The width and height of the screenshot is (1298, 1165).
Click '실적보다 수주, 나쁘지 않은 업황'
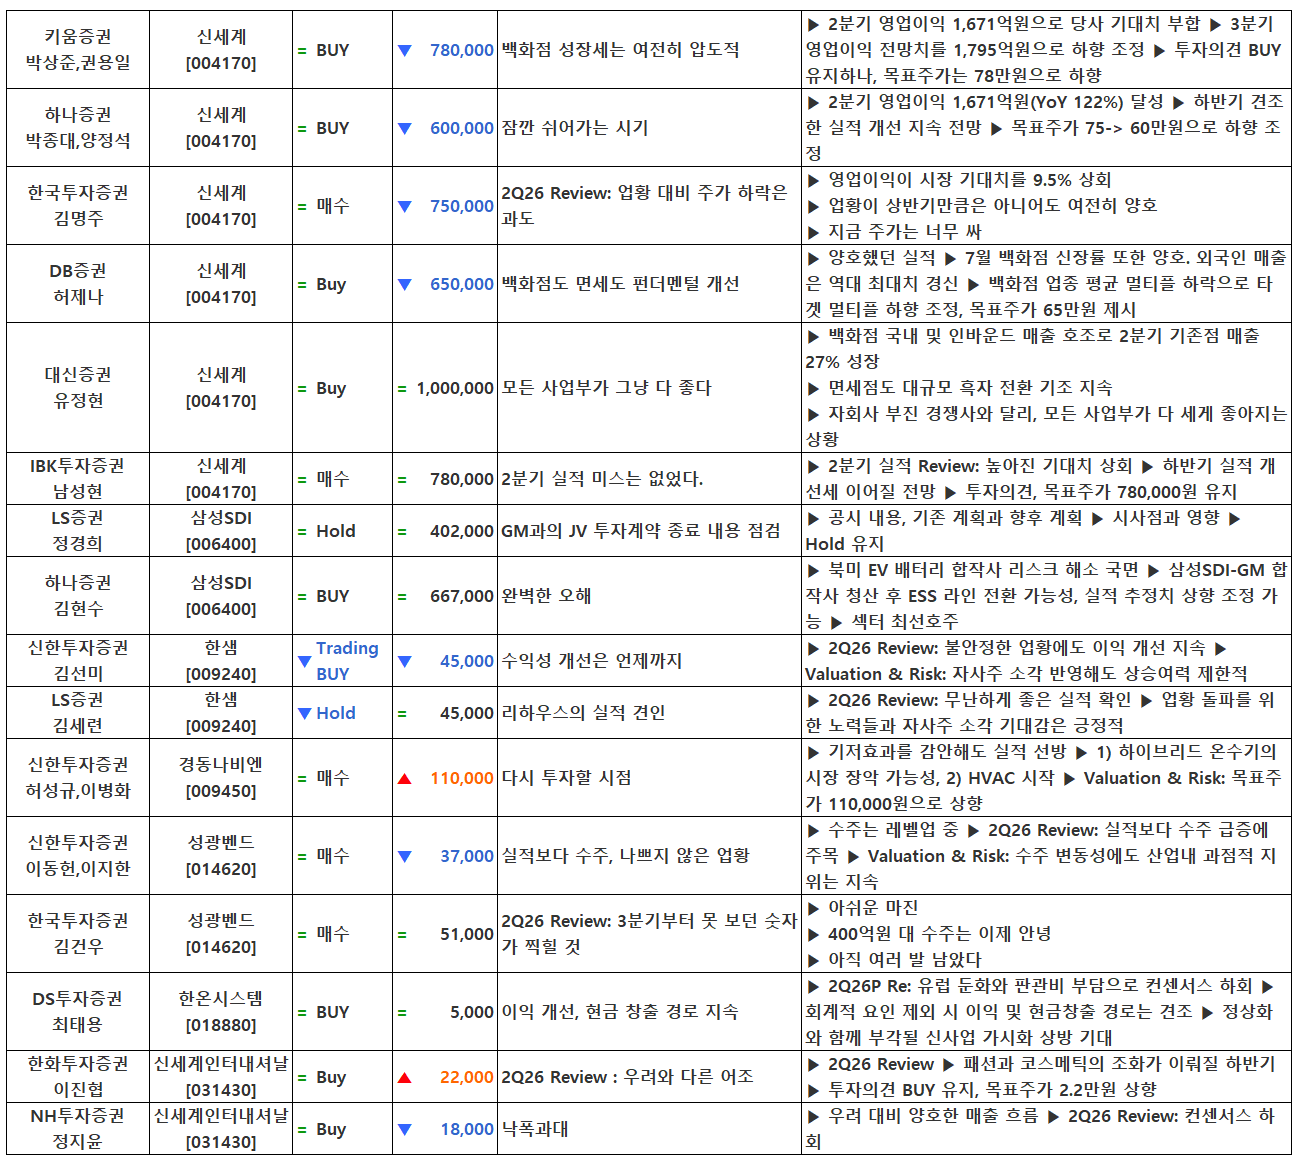pos(625,856)
